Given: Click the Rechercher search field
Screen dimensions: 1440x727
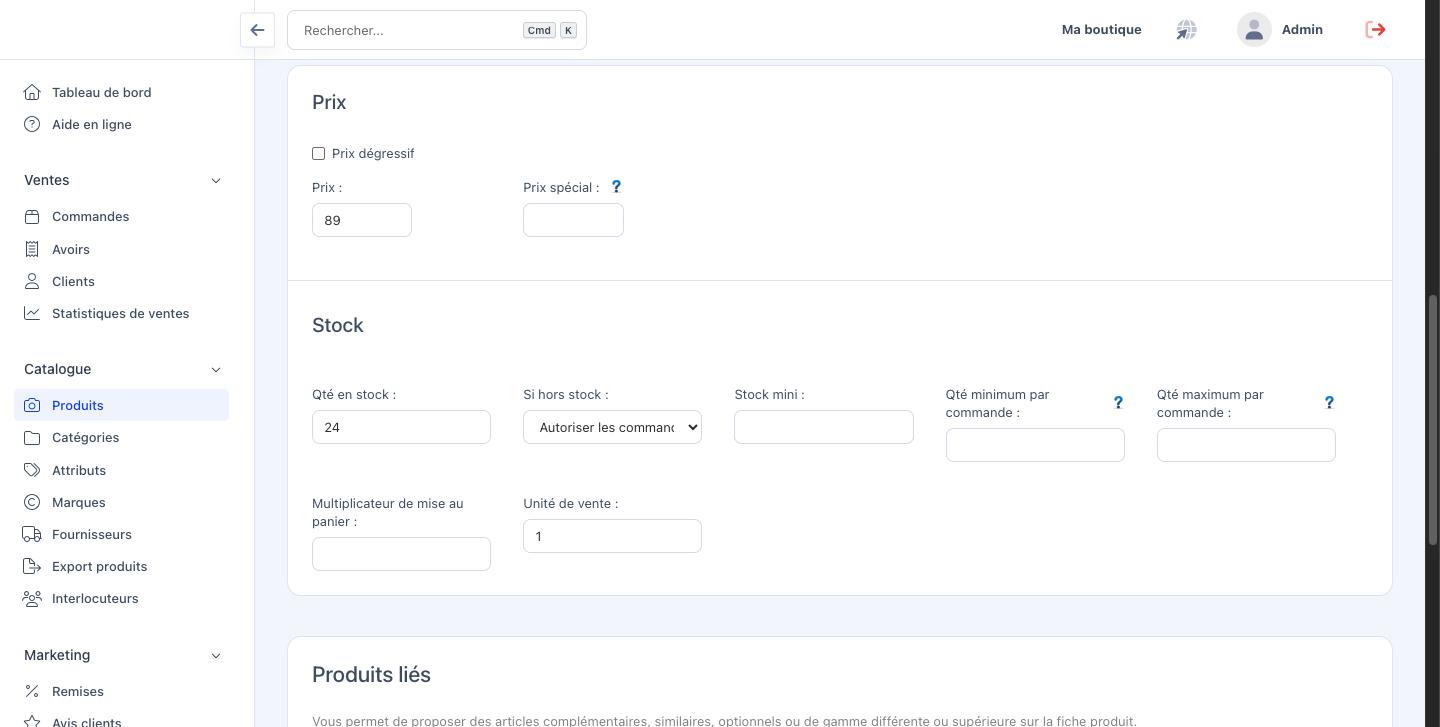Looking at the screenshot, I should click(437, 30).
